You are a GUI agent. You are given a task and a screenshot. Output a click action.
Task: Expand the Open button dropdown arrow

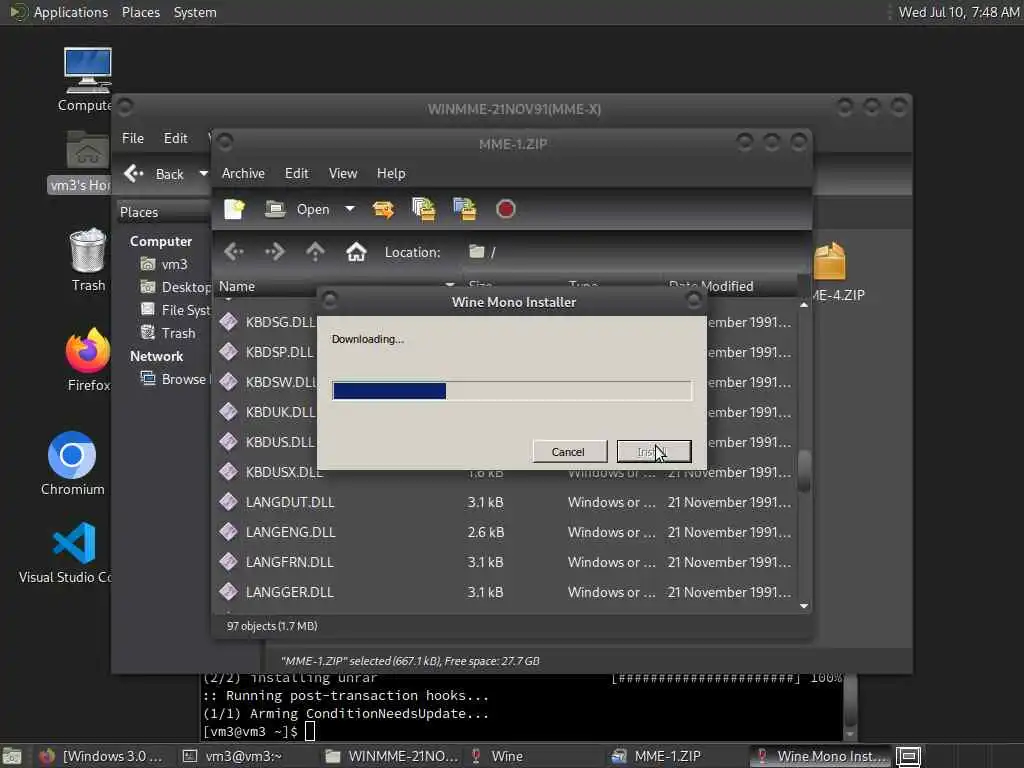coord(350,209)
